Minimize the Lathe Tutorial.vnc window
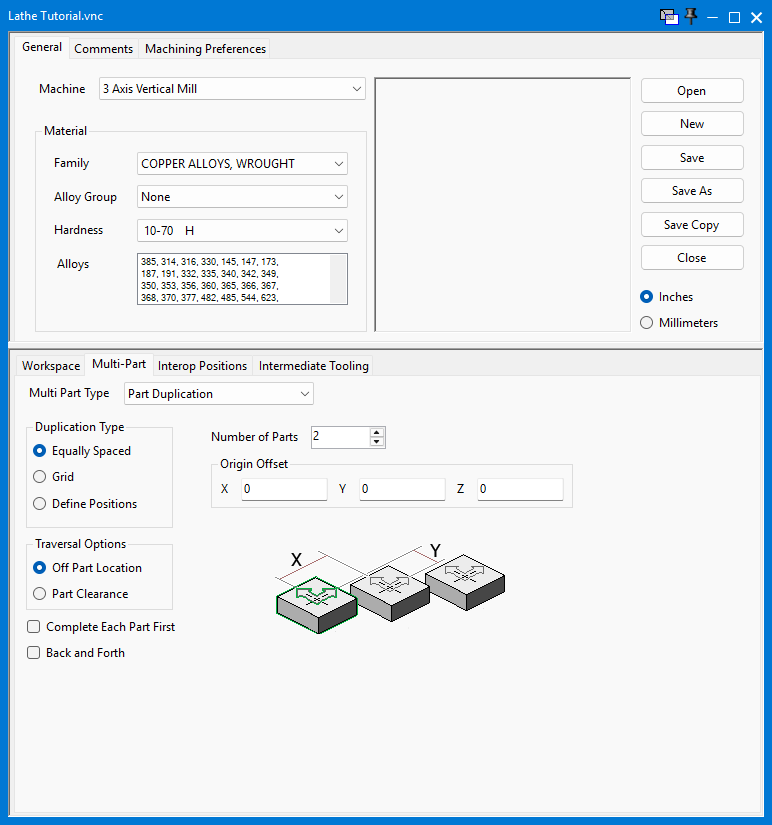 pos(713,17)
